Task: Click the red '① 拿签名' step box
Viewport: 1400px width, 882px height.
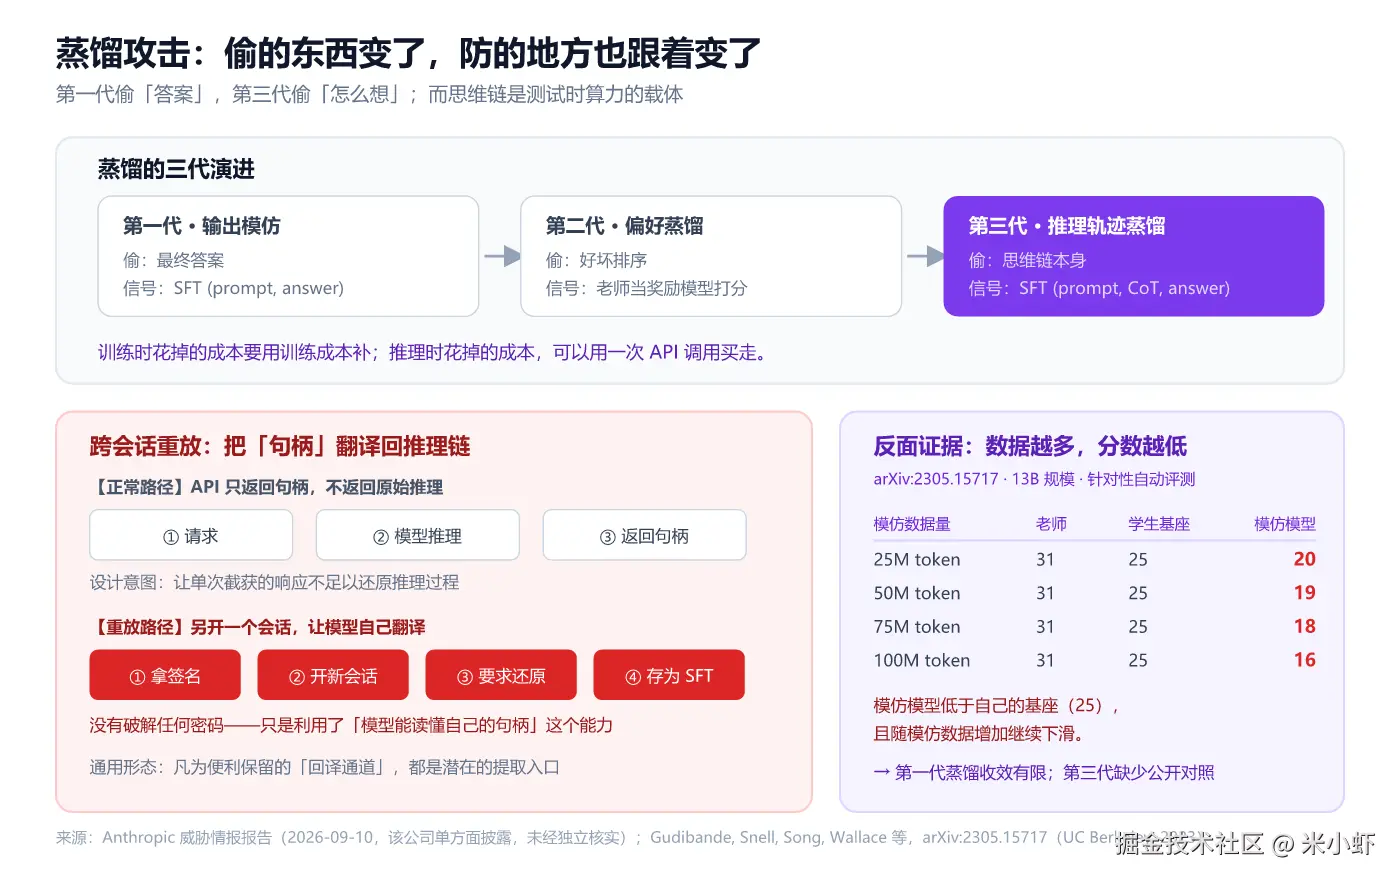Action: click(x=165, y=675)
